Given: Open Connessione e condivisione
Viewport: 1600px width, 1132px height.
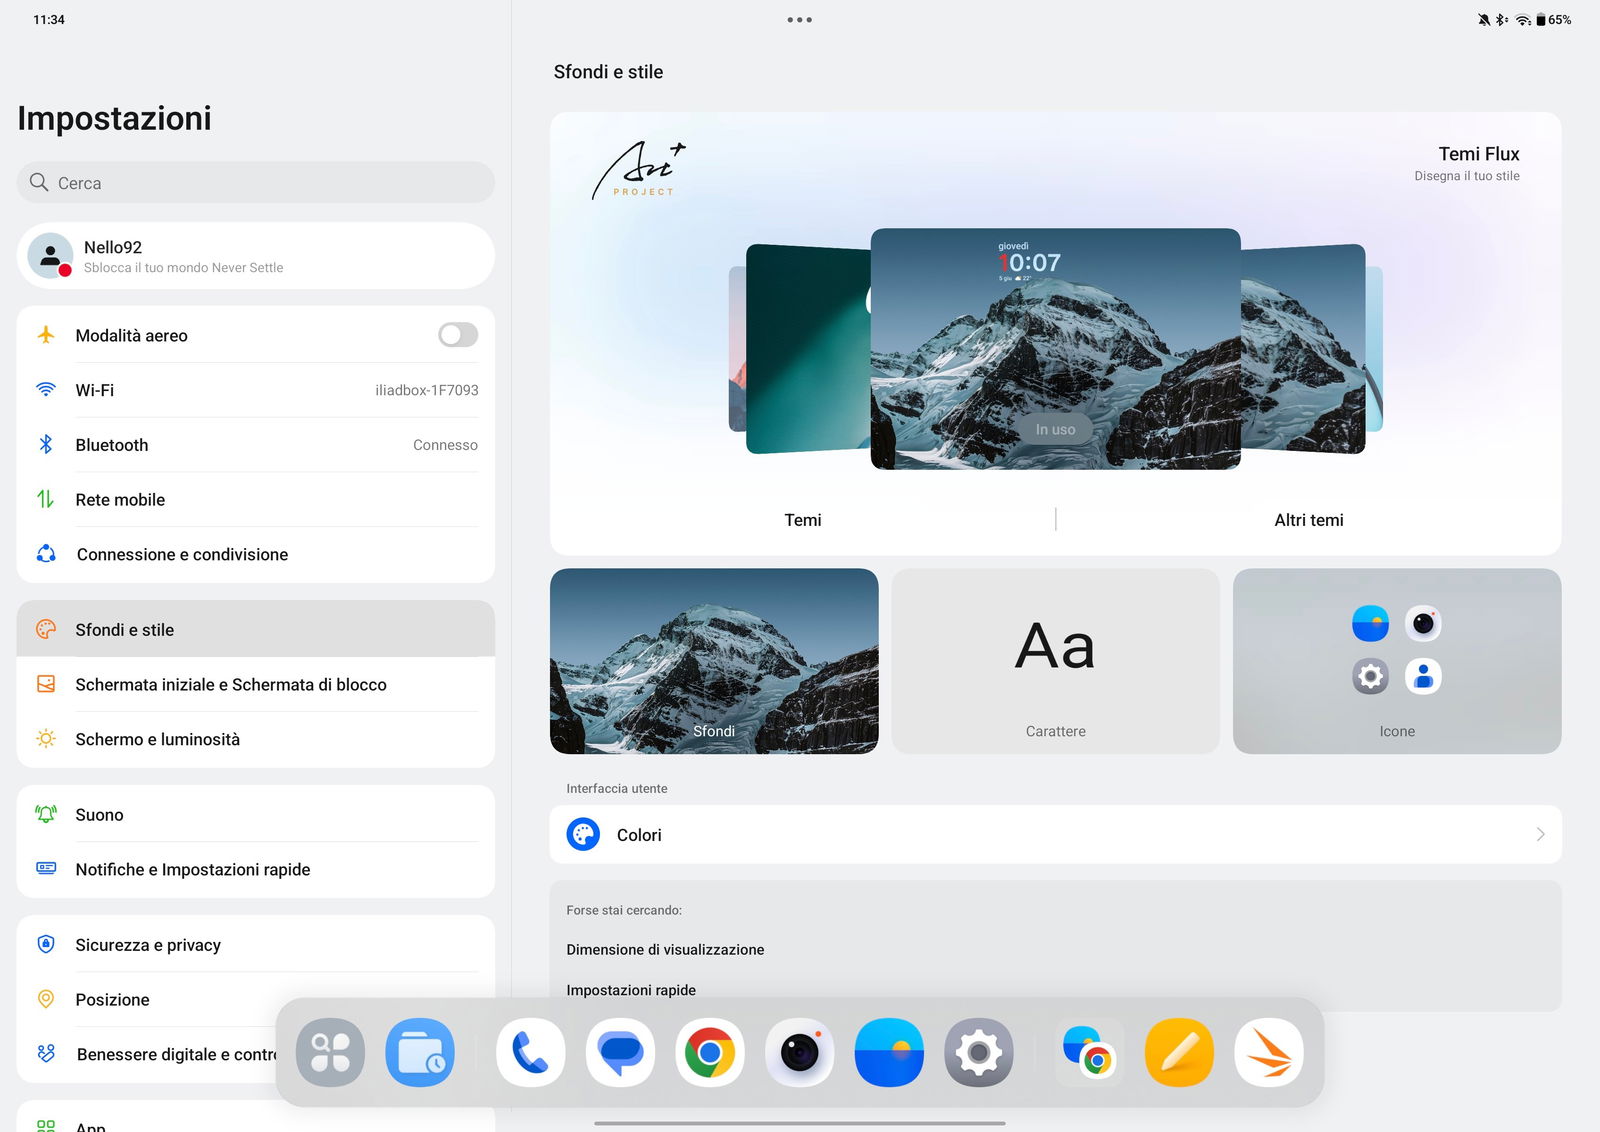Looking at the screenshot, I should tap(256, 554).
